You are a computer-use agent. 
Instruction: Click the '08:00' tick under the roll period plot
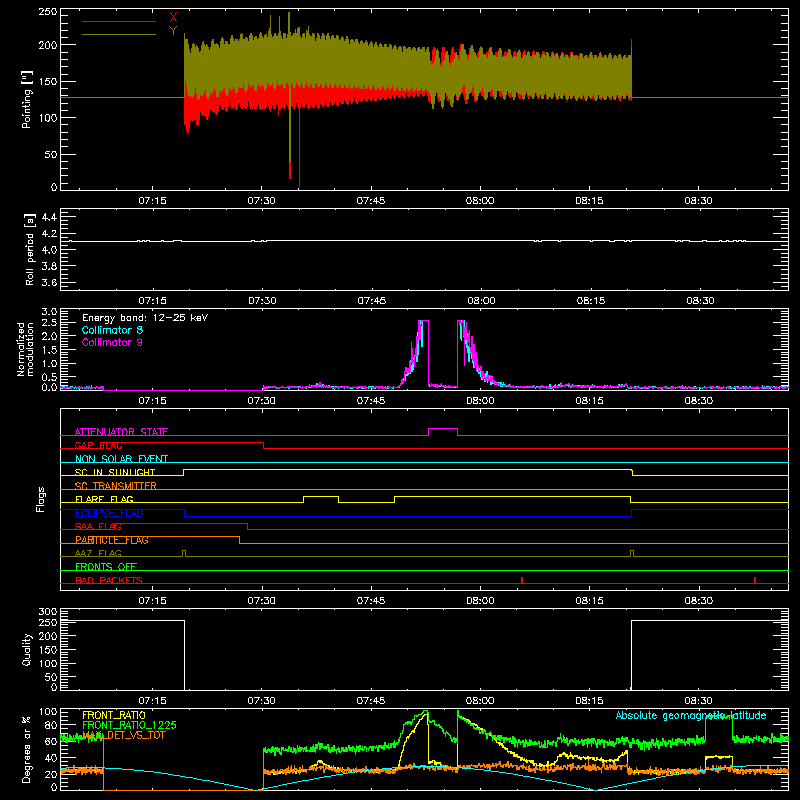pos(481,301)
